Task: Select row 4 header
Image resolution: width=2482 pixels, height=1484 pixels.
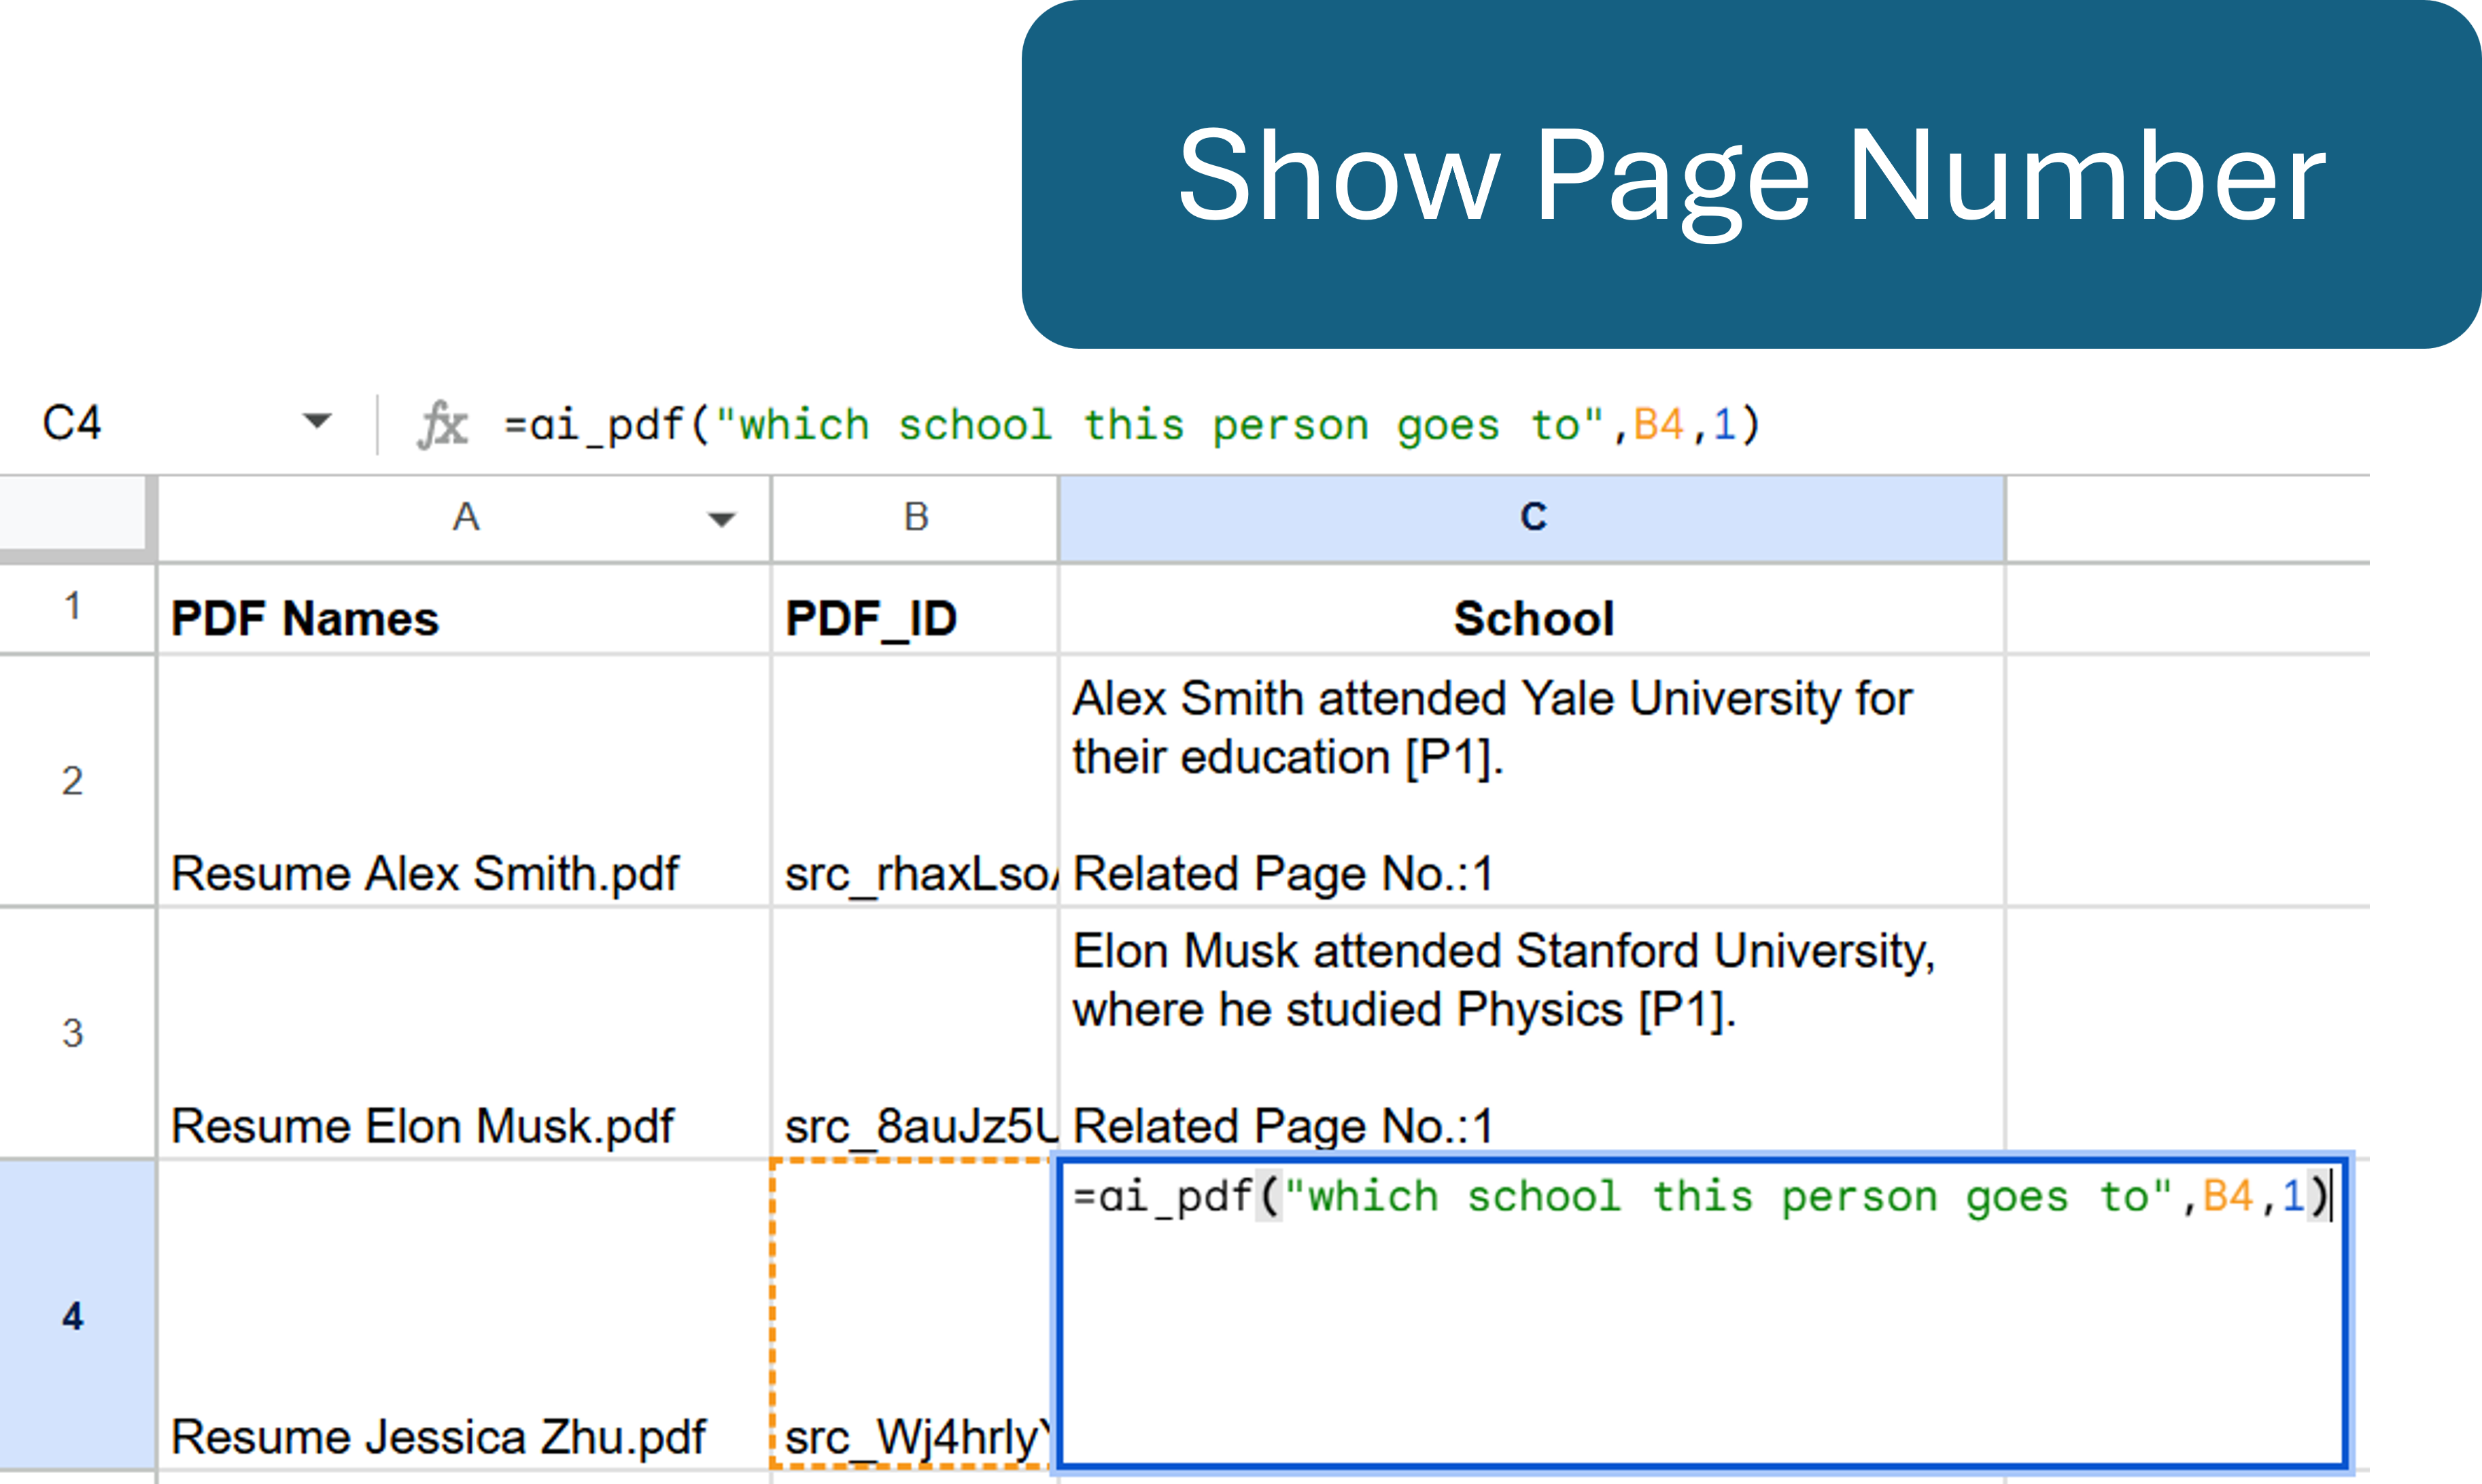Action: [x=73, y=1315]
